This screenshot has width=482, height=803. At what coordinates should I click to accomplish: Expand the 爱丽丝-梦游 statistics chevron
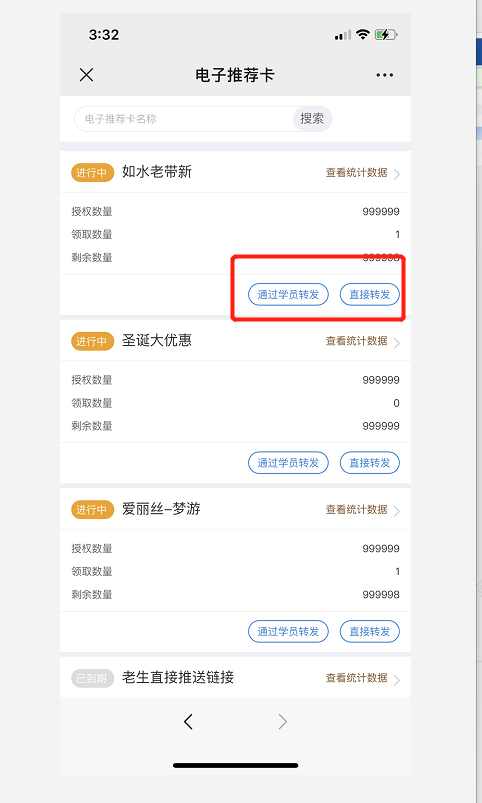(x=397, y=511)
